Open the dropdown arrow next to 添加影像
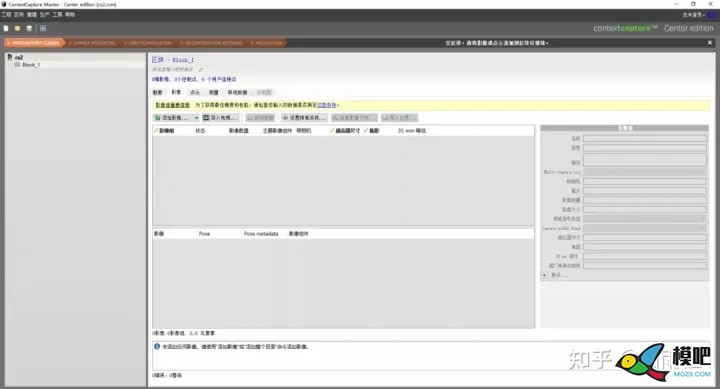The width and height of the screenshot is (720, 389). point(197,118)
